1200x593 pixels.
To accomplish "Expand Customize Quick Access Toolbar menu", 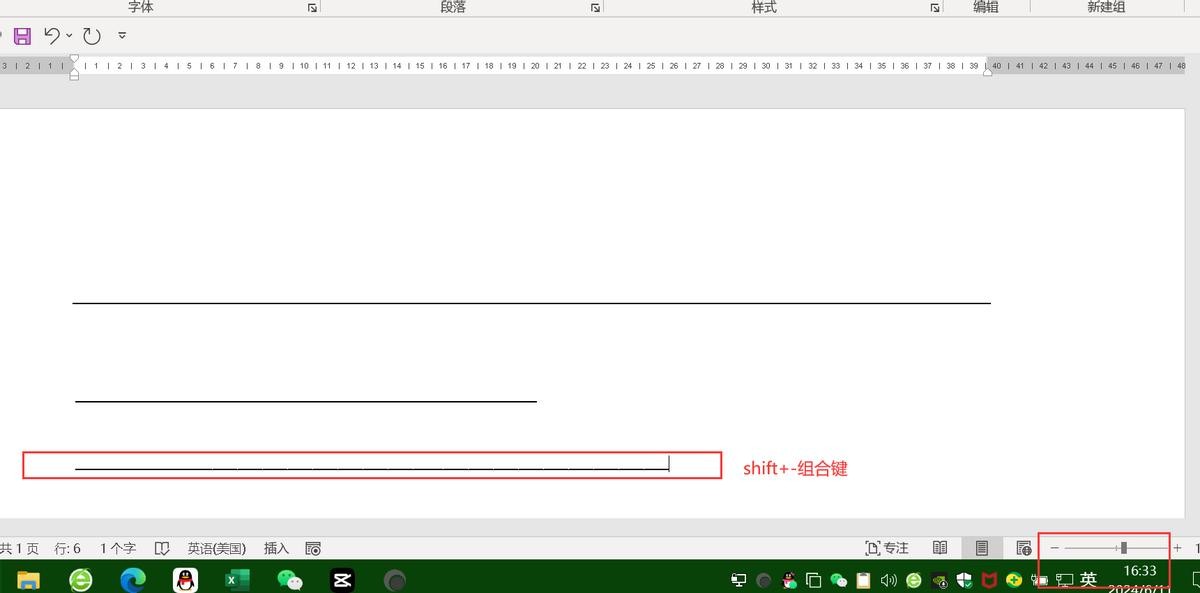I will (x=122, y=36).
